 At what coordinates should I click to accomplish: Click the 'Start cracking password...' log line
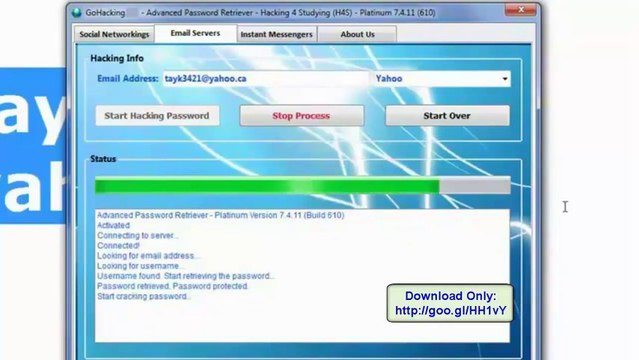(143, 296)
